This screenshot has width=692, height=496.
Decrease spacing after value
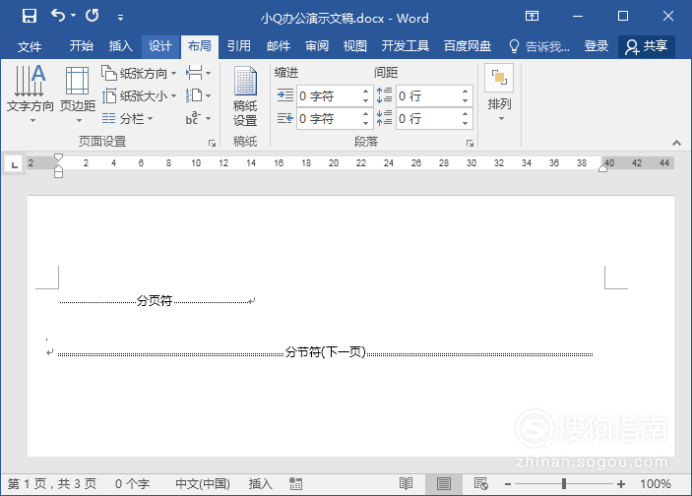(x=465, y=124)
